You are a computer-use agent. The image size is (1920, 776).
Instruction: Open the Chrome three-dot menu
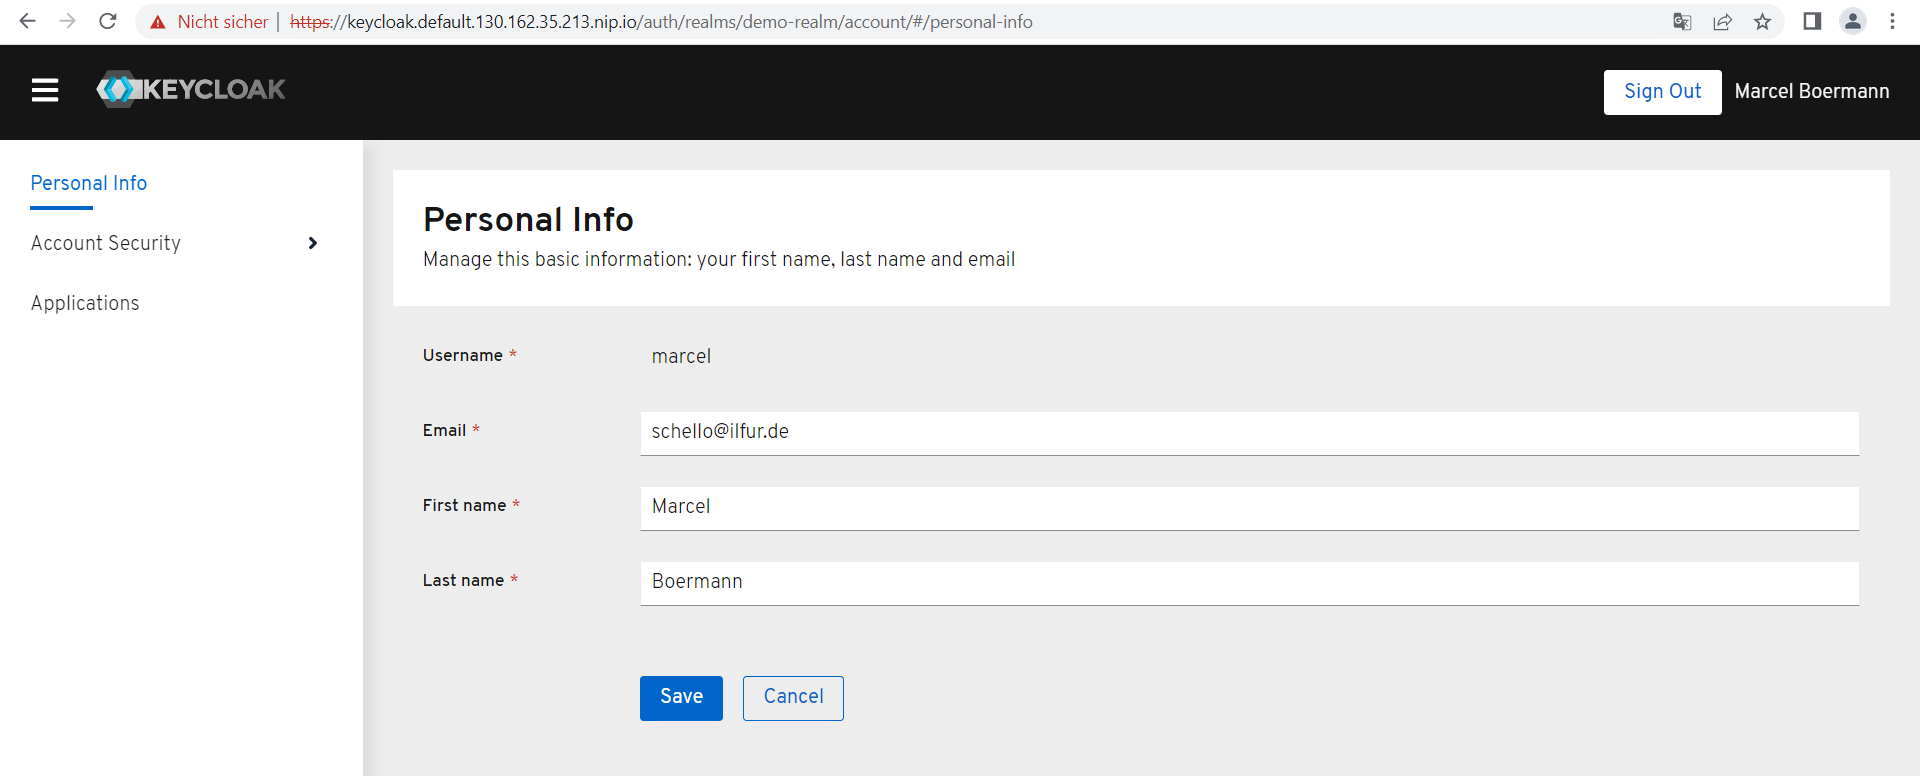coord(1892,22)
